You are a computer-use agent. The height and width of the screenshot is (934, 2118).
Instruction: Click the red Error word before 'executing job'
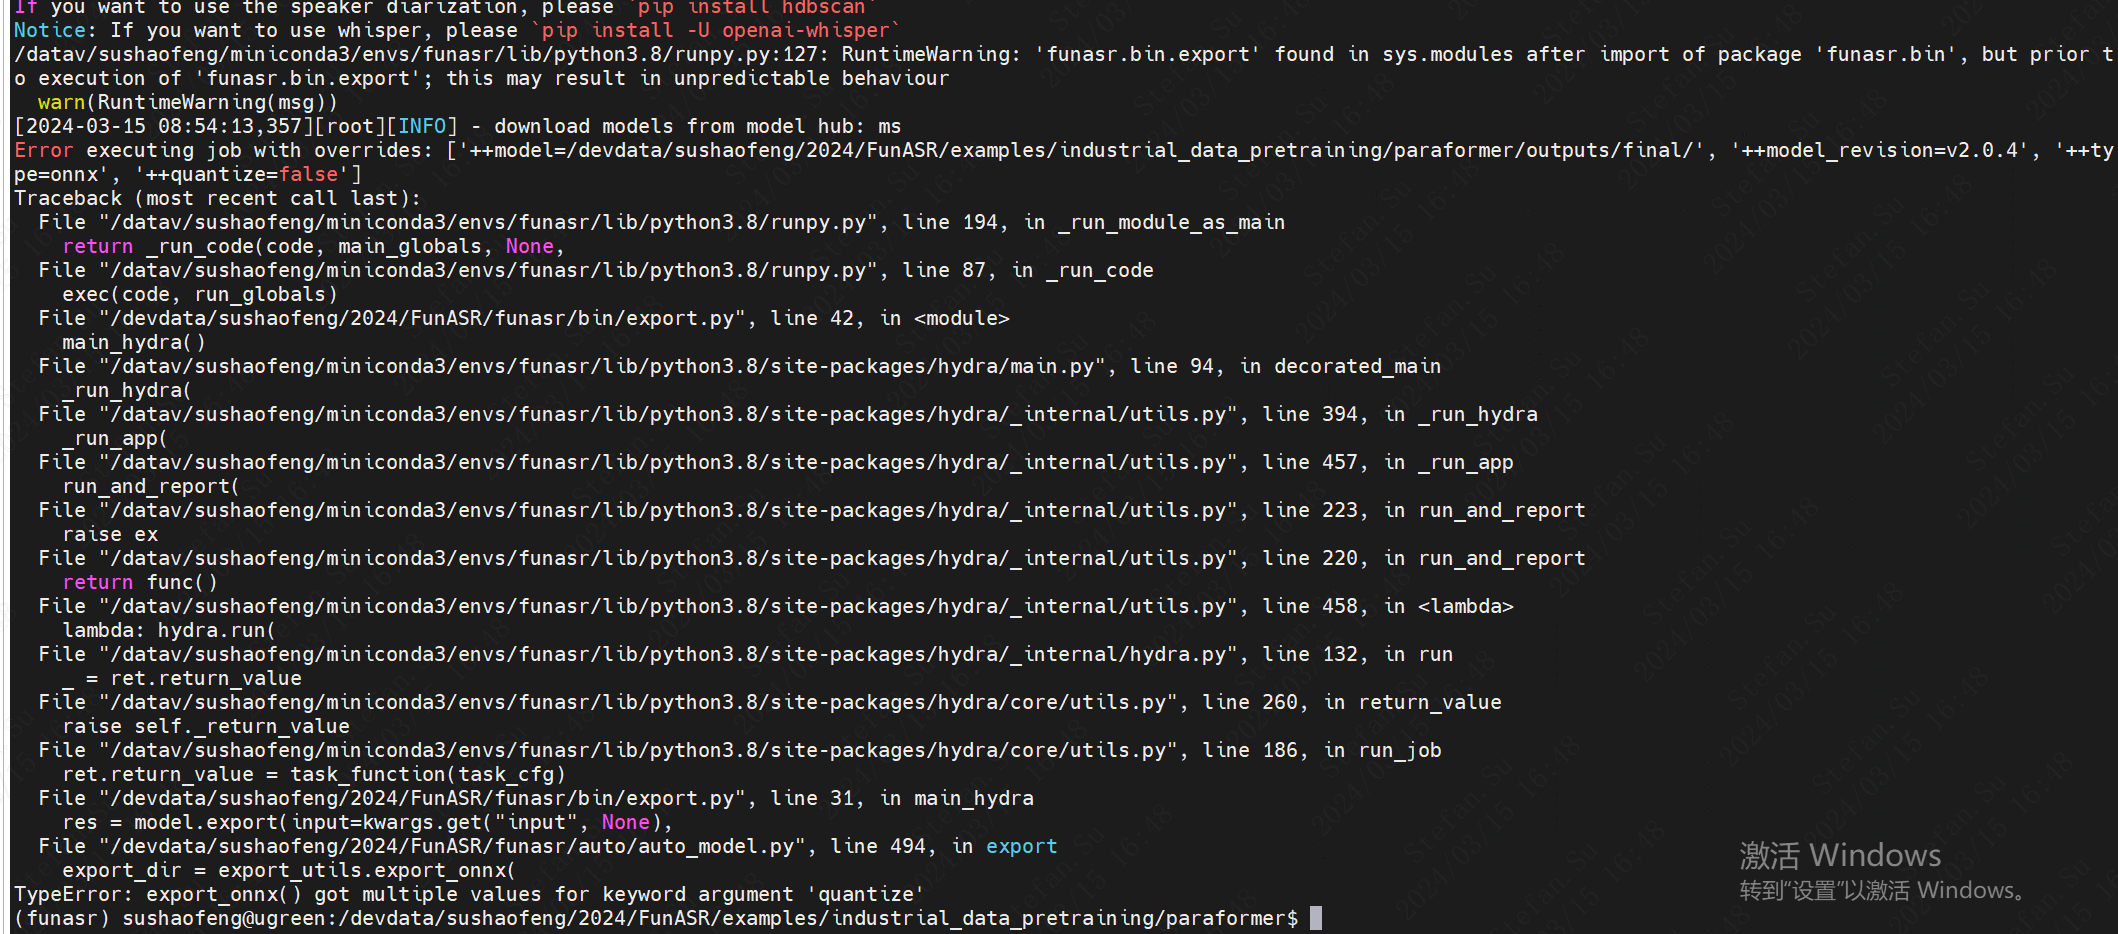click(x=43, y=150)
